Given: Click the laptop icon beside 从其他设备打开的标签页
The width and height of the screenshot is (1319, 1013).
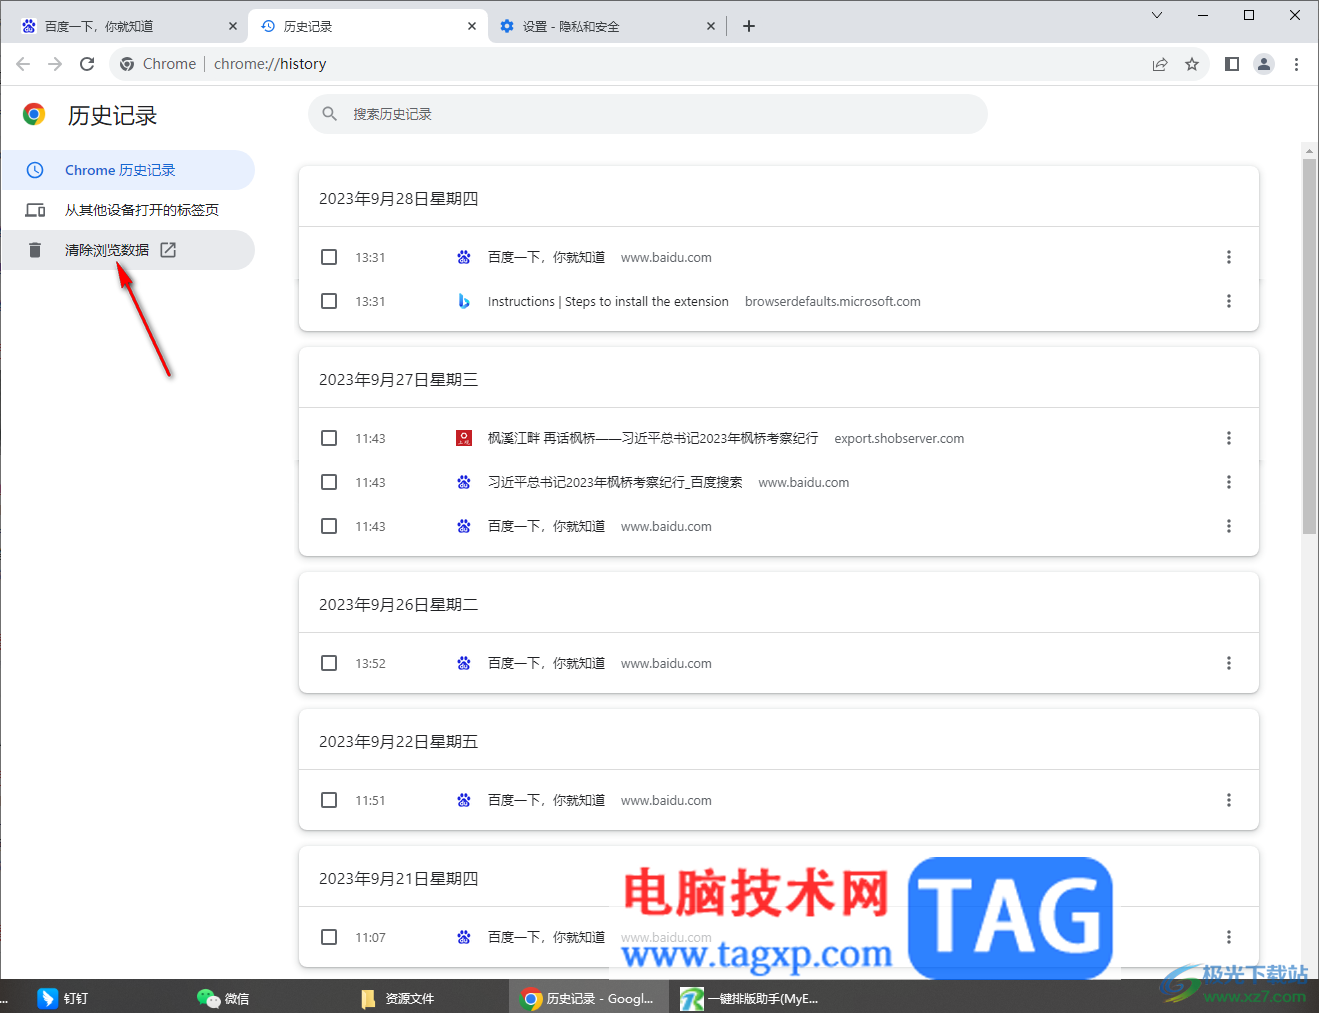Looking at the screenshot, I should click(35, 209).
